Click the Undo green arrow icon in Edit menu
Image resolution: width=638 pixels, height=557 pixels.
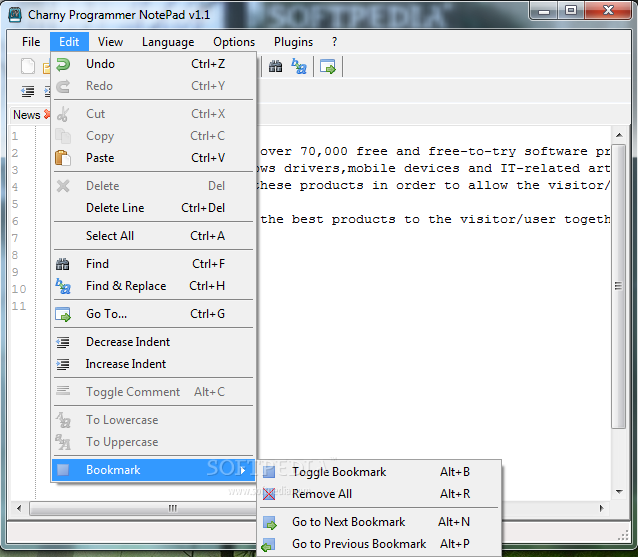pyautogui.click(x=63, y=64)
